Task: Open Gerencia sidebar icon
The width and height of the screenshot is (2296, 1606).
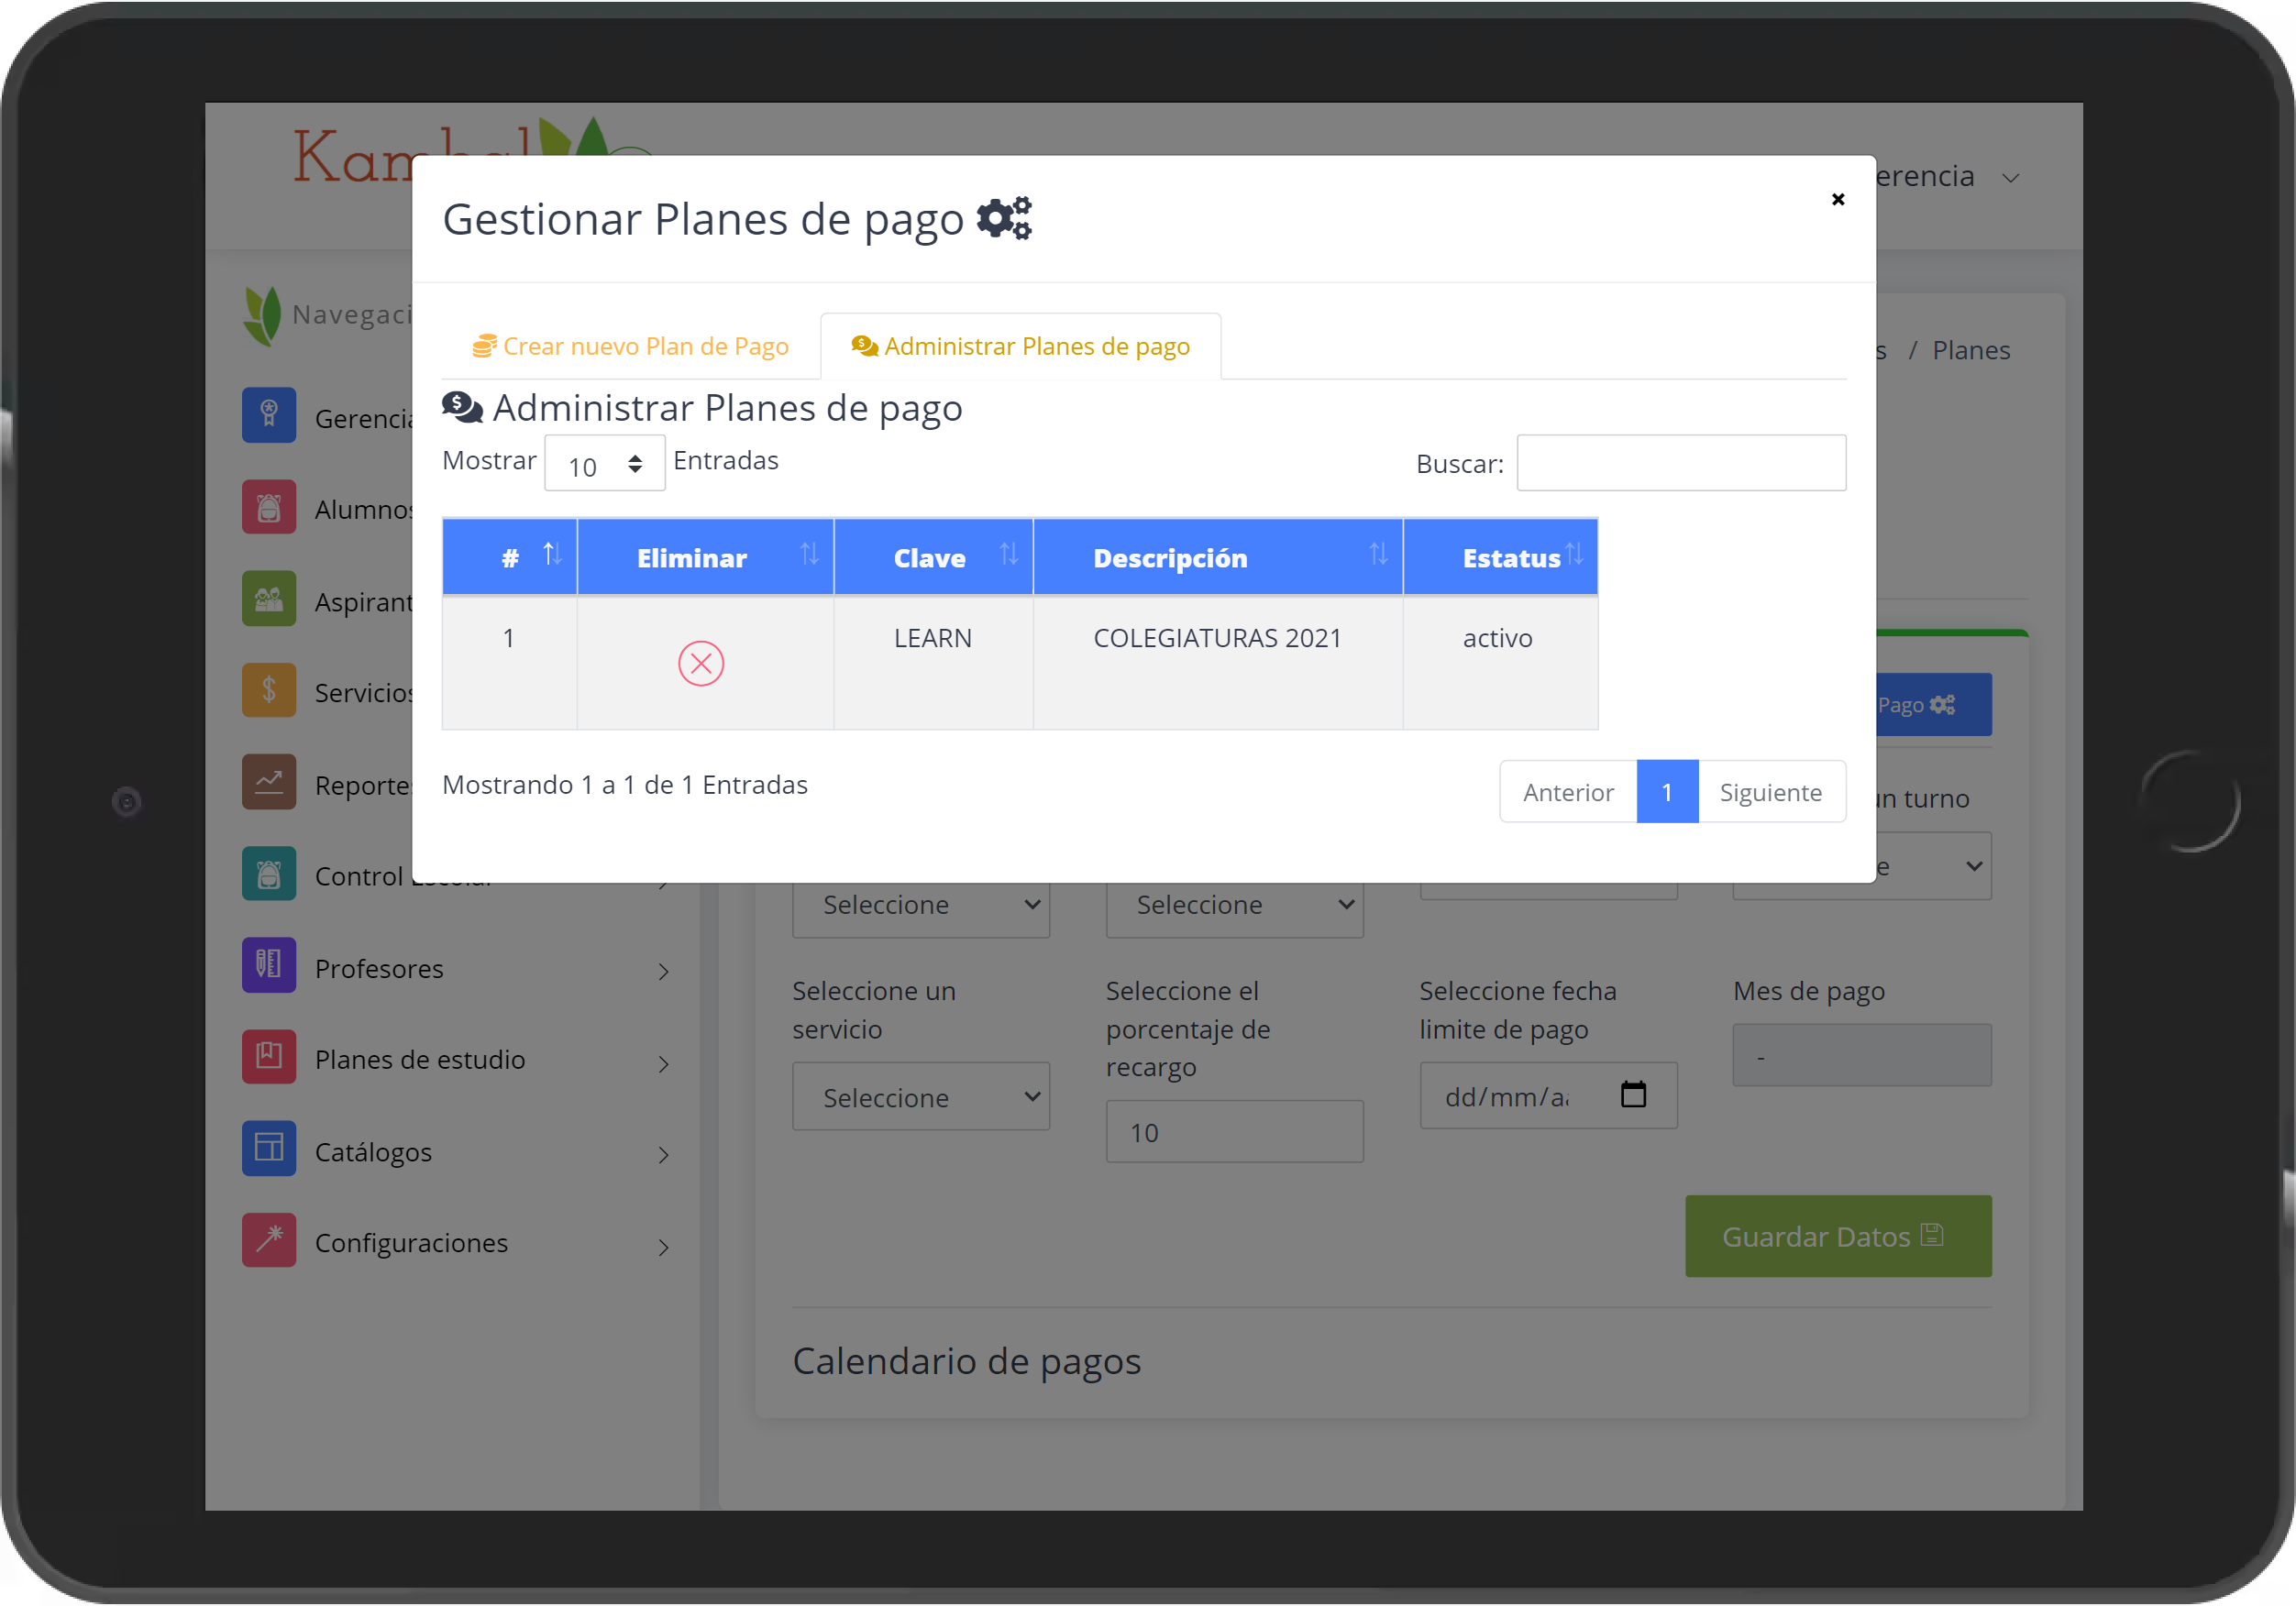Action: point(269,415)
